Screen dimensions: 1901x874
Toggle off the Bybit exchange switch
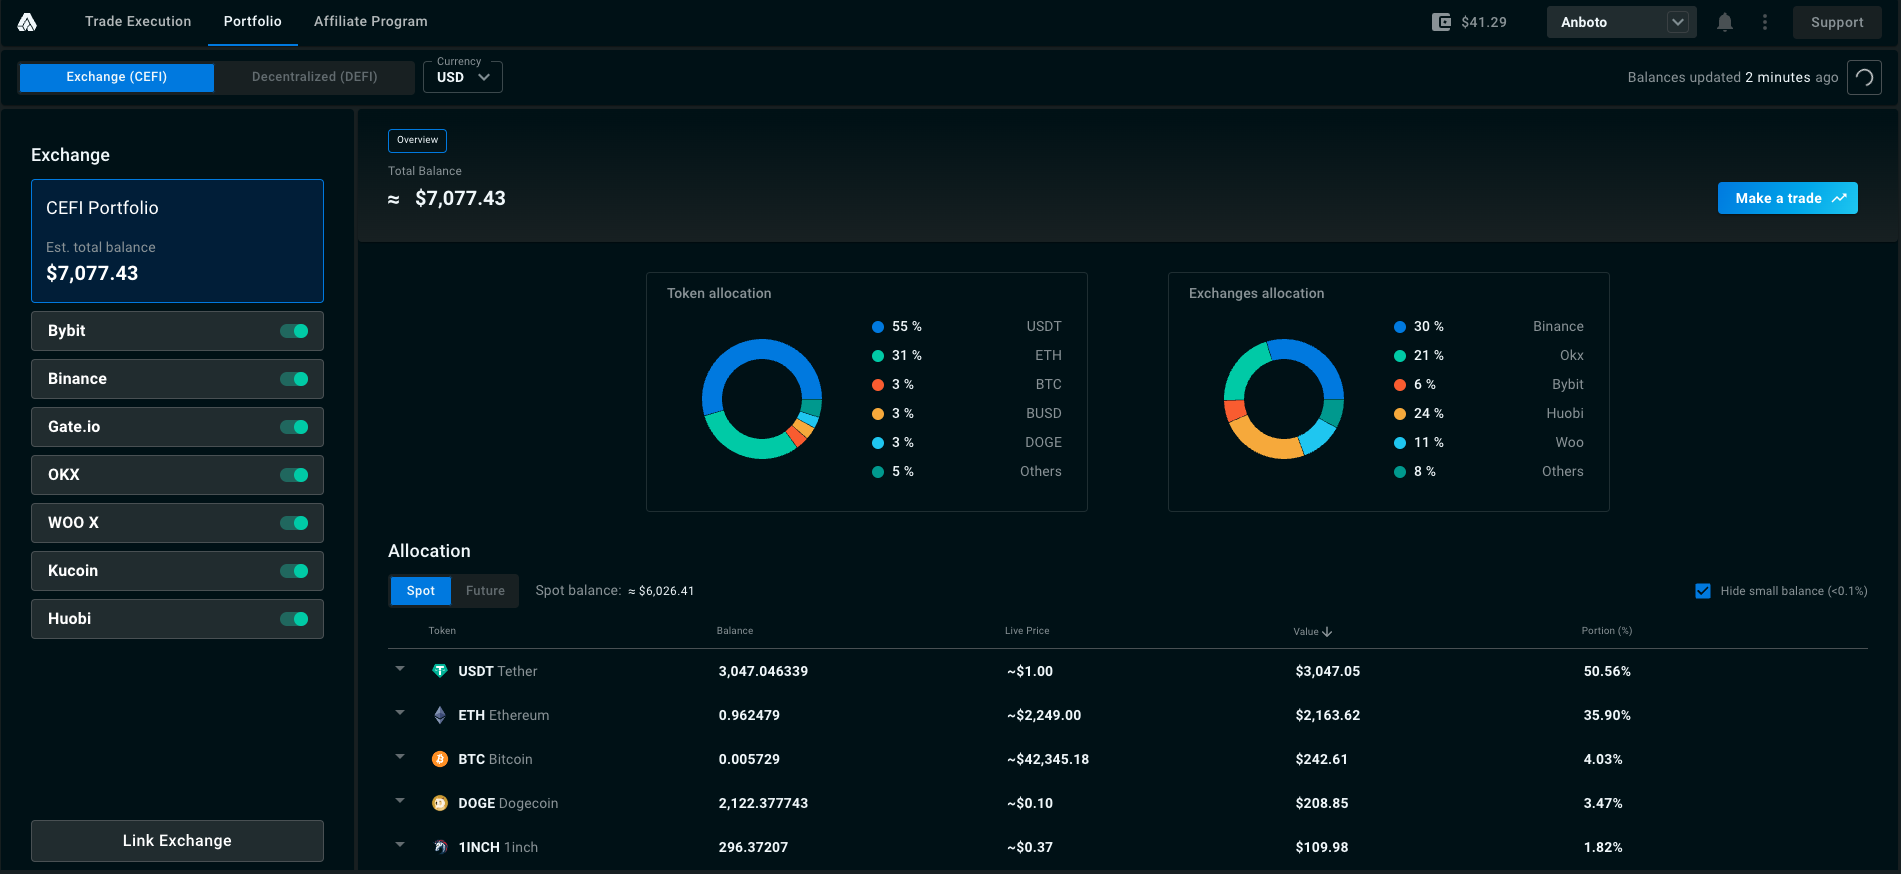tap(294, 331)
